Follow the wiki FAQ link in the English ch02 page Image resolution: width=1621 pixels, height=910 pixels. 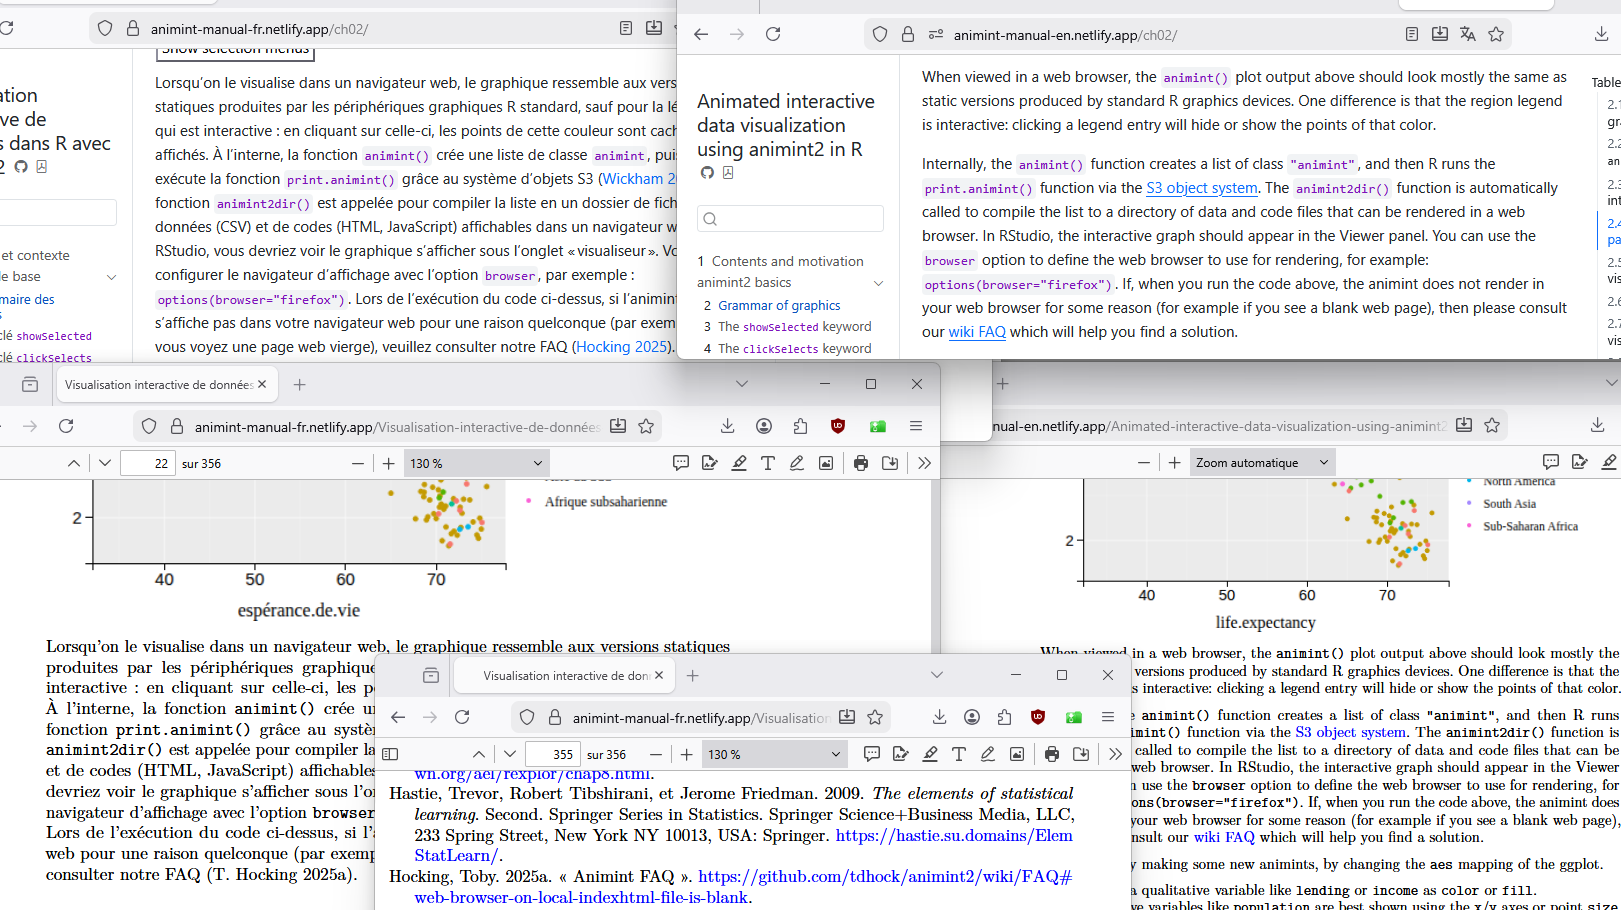coord(976,332)
